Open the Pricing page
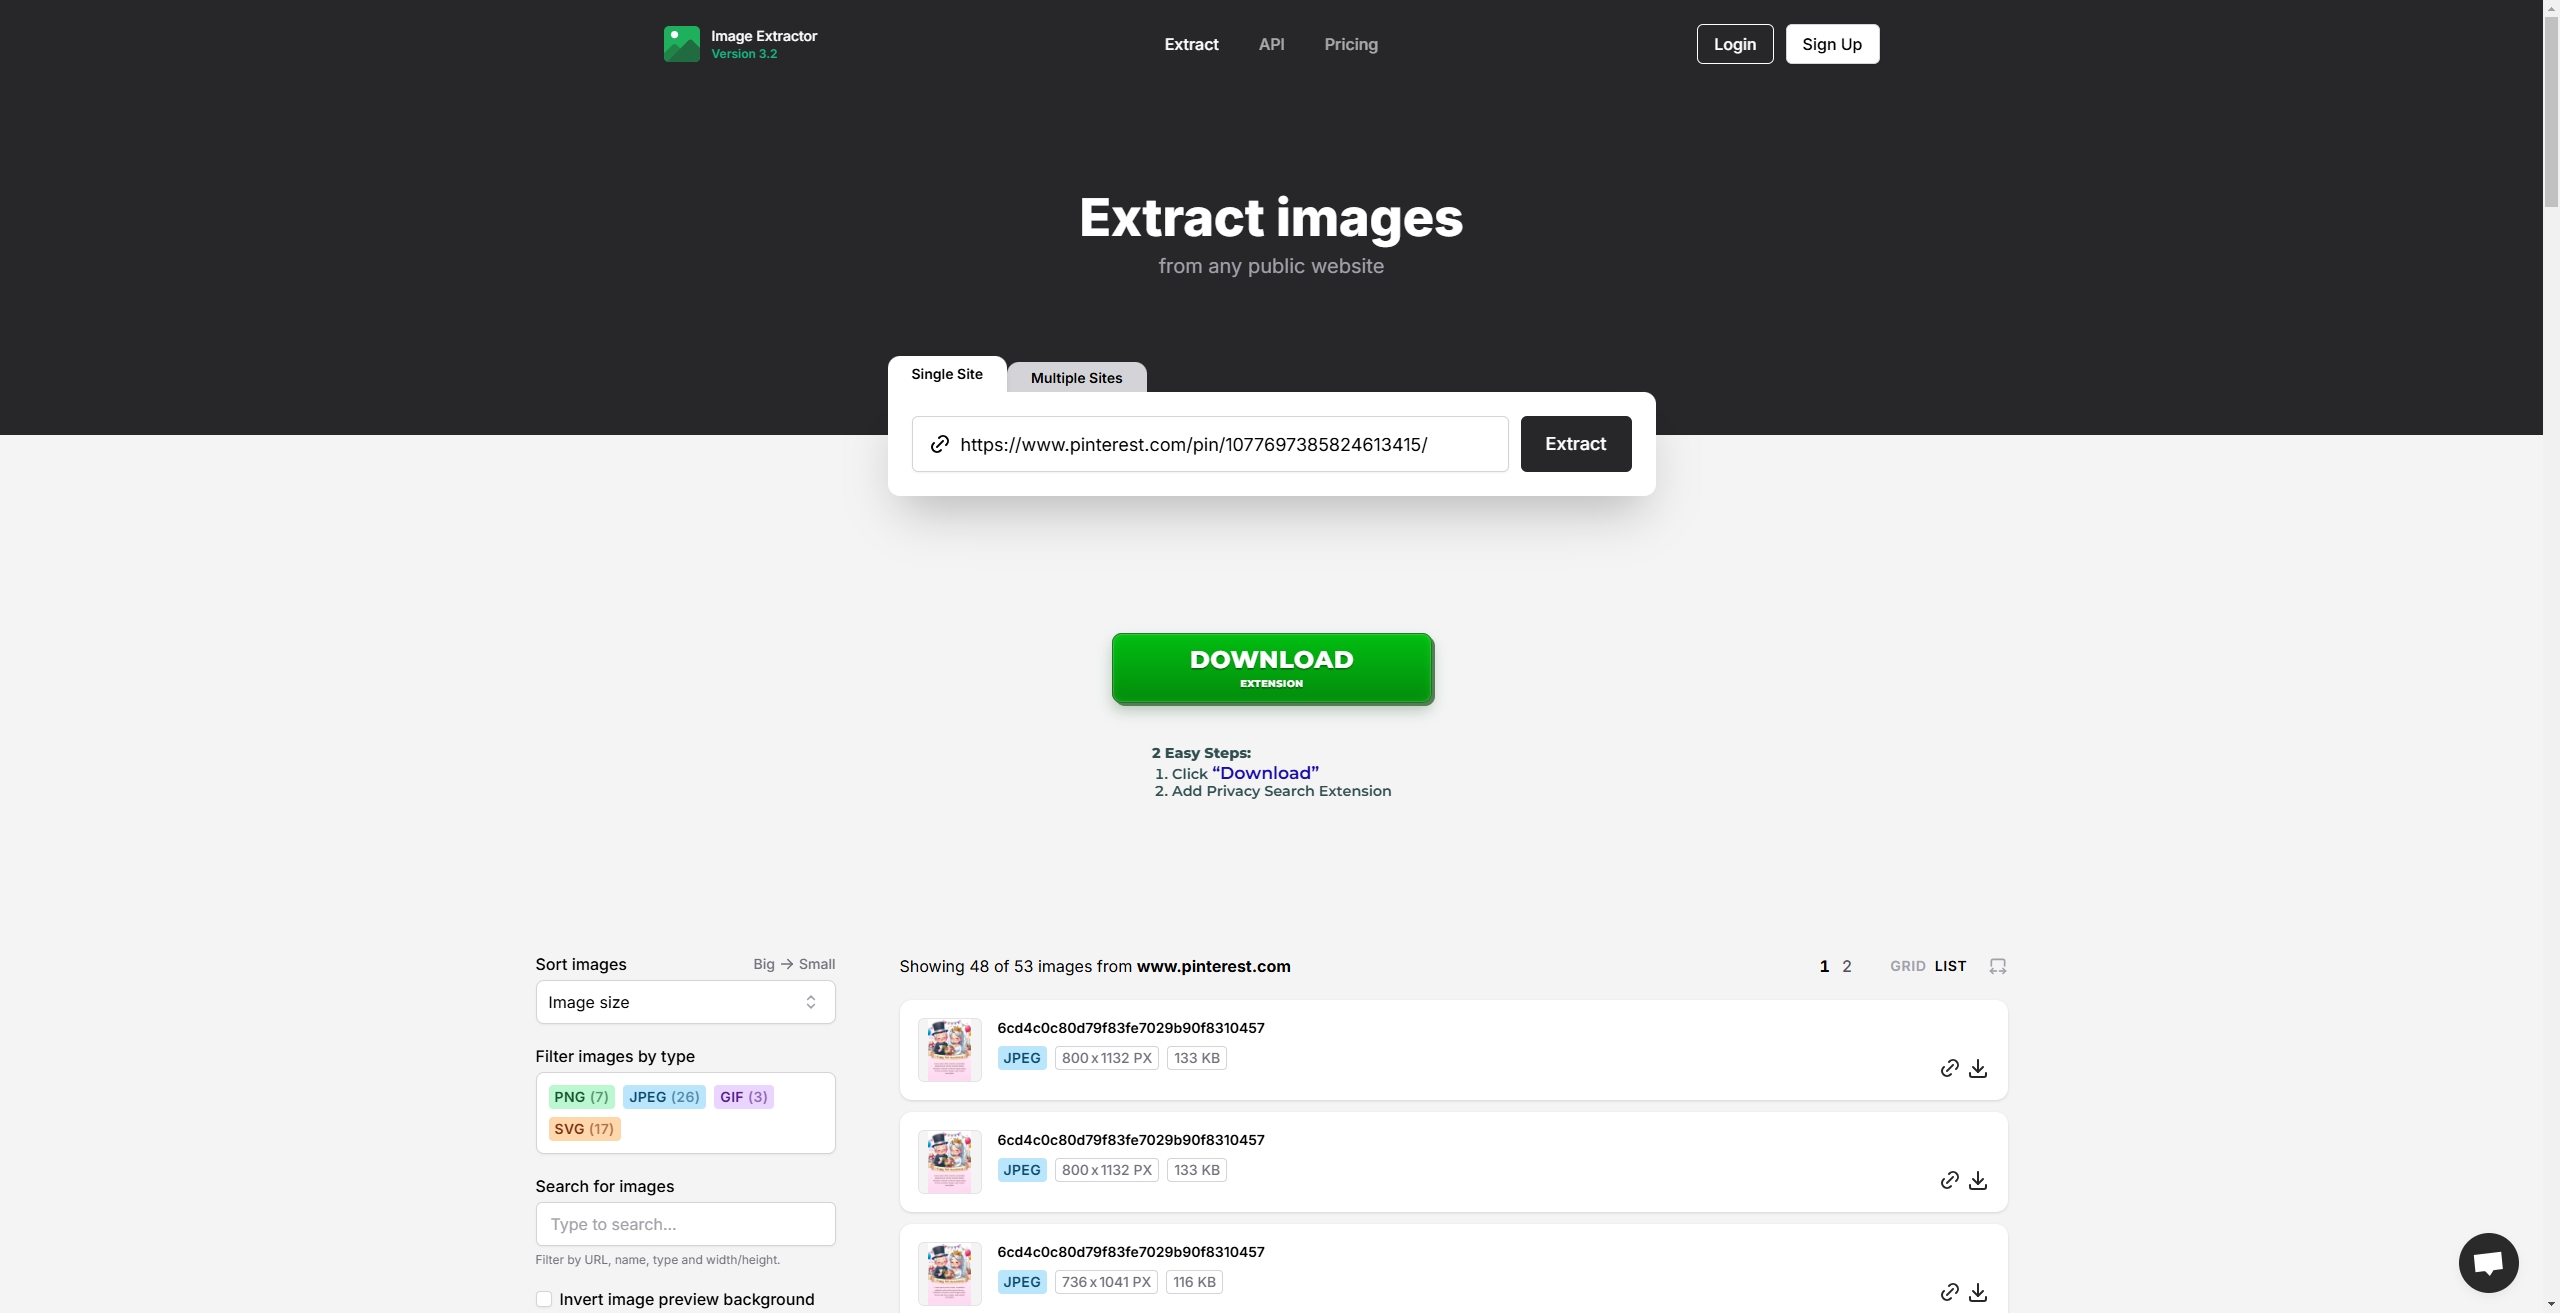Viewport: 2560px width, 1313px height. point(1351,44)
